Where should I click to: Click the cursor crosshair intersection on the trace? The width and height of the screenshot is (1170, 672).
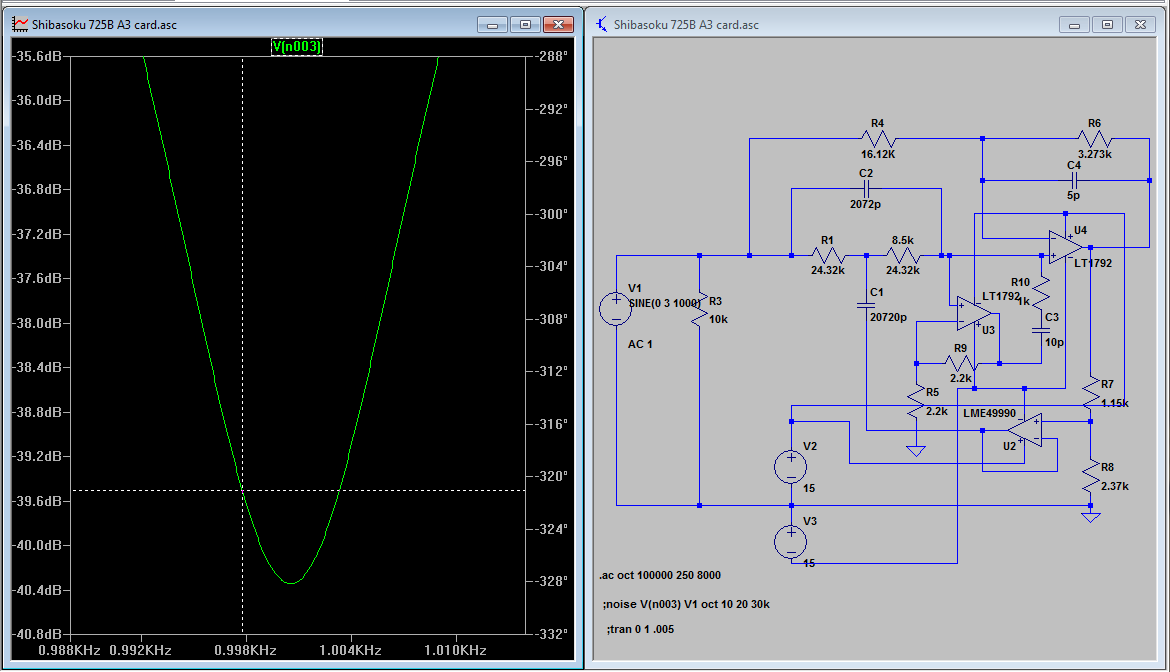(243, 491)
